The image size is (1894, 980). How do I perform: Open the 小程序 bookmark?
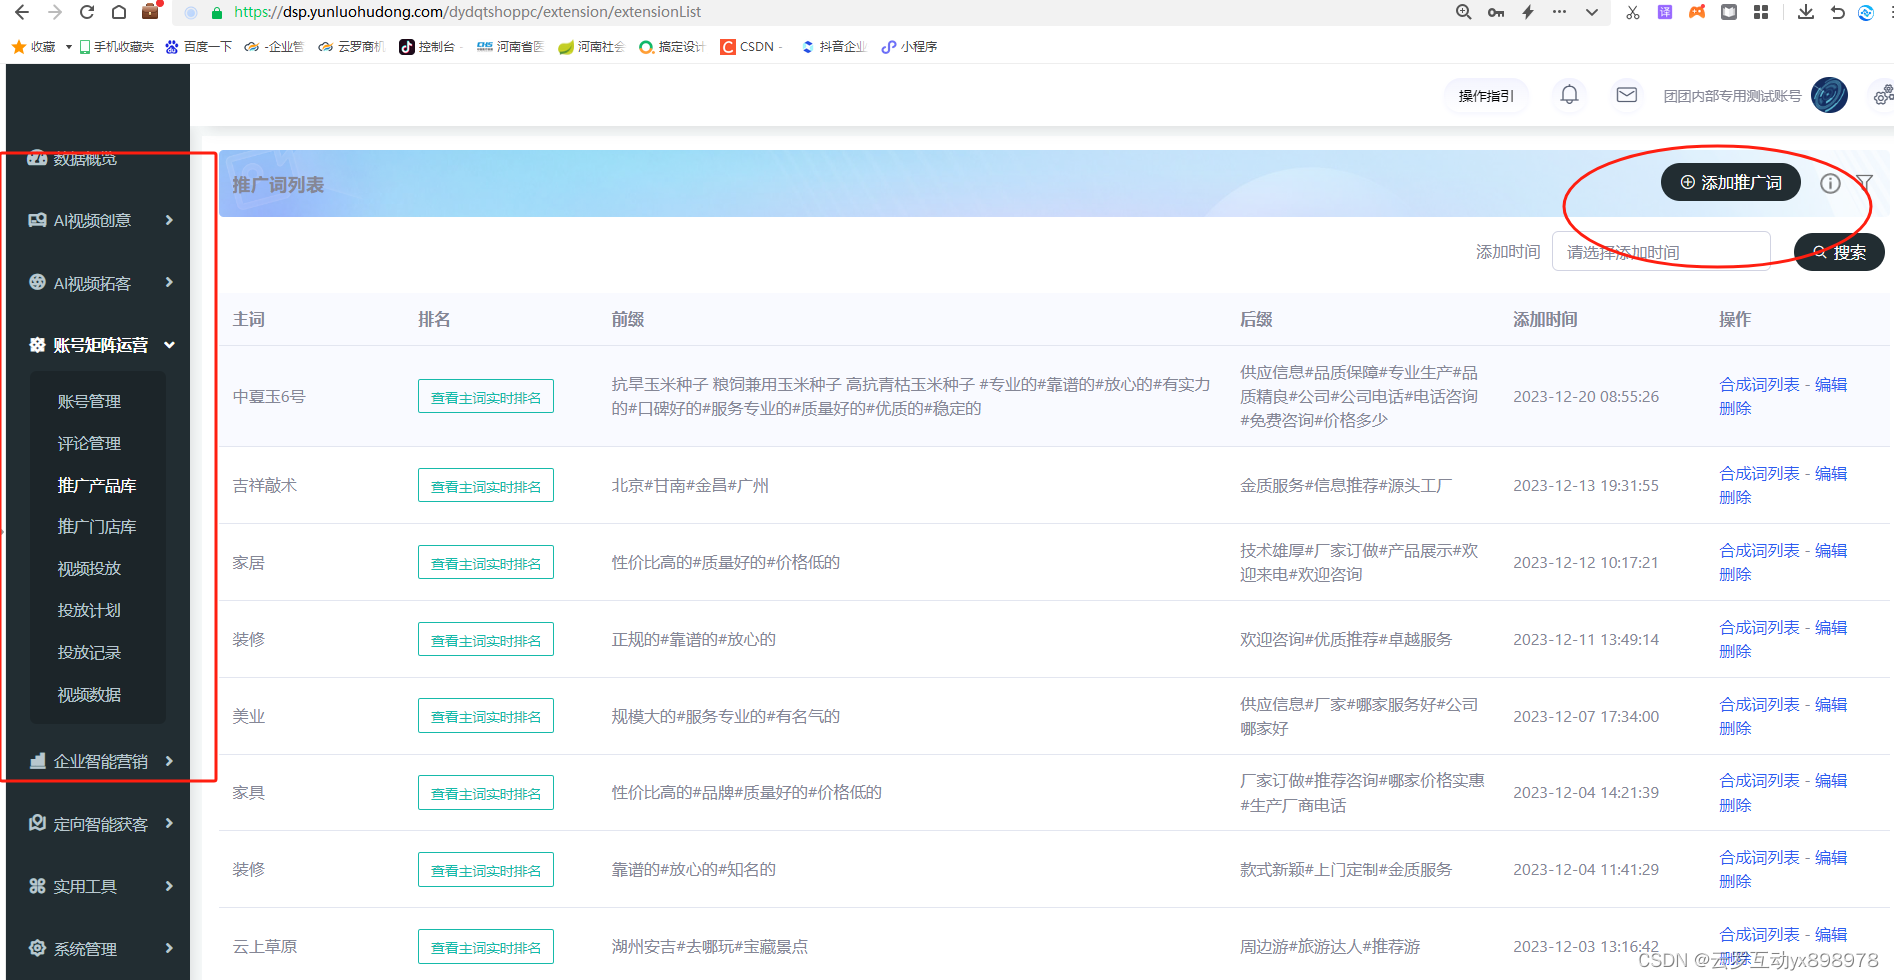pos(909,47)
